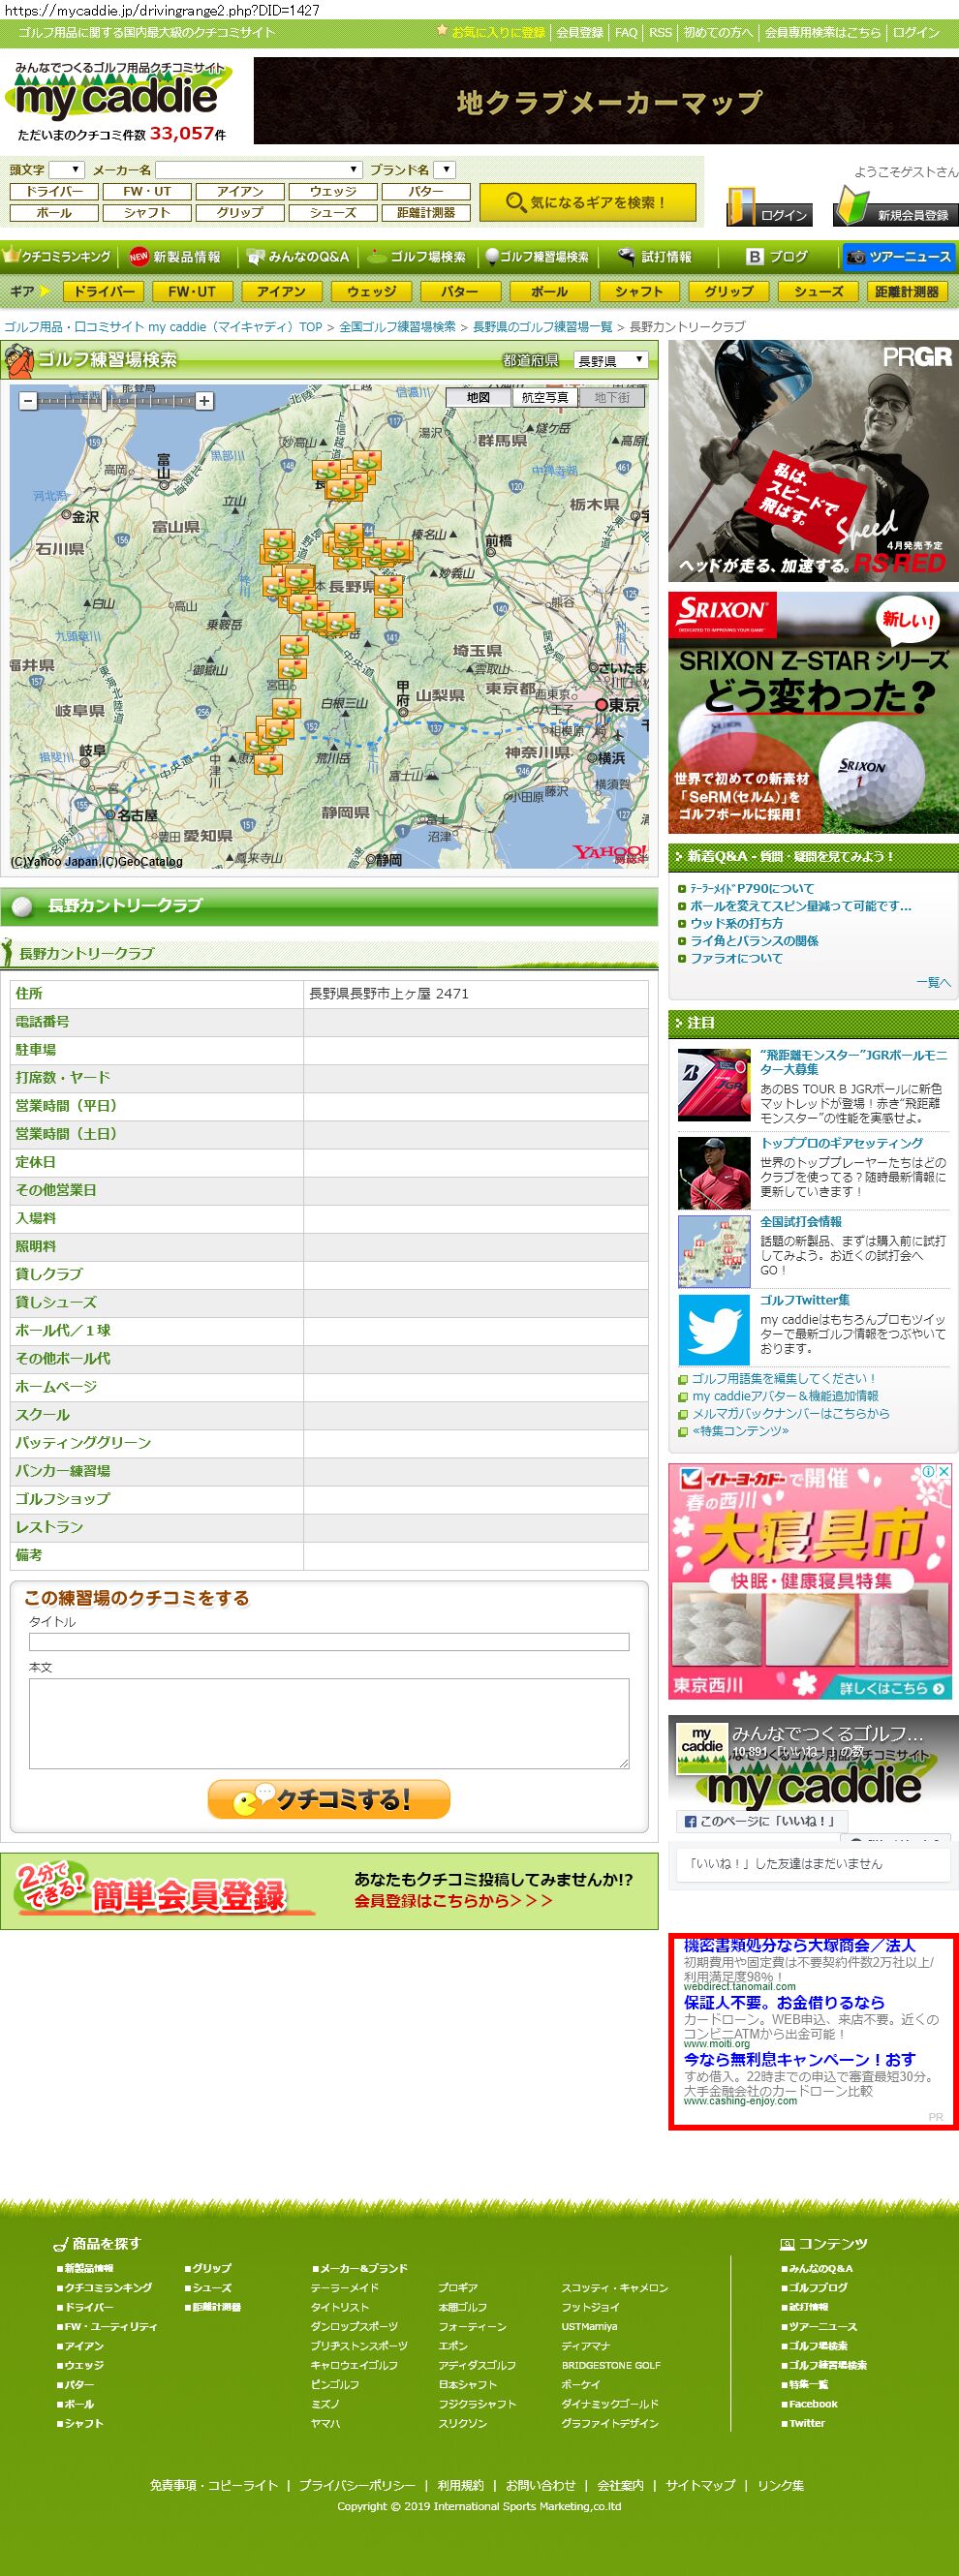Open プライバシーポリシー footer link
The height and width of the screenshot is (2576, 959).
(x=356, y=2485)
